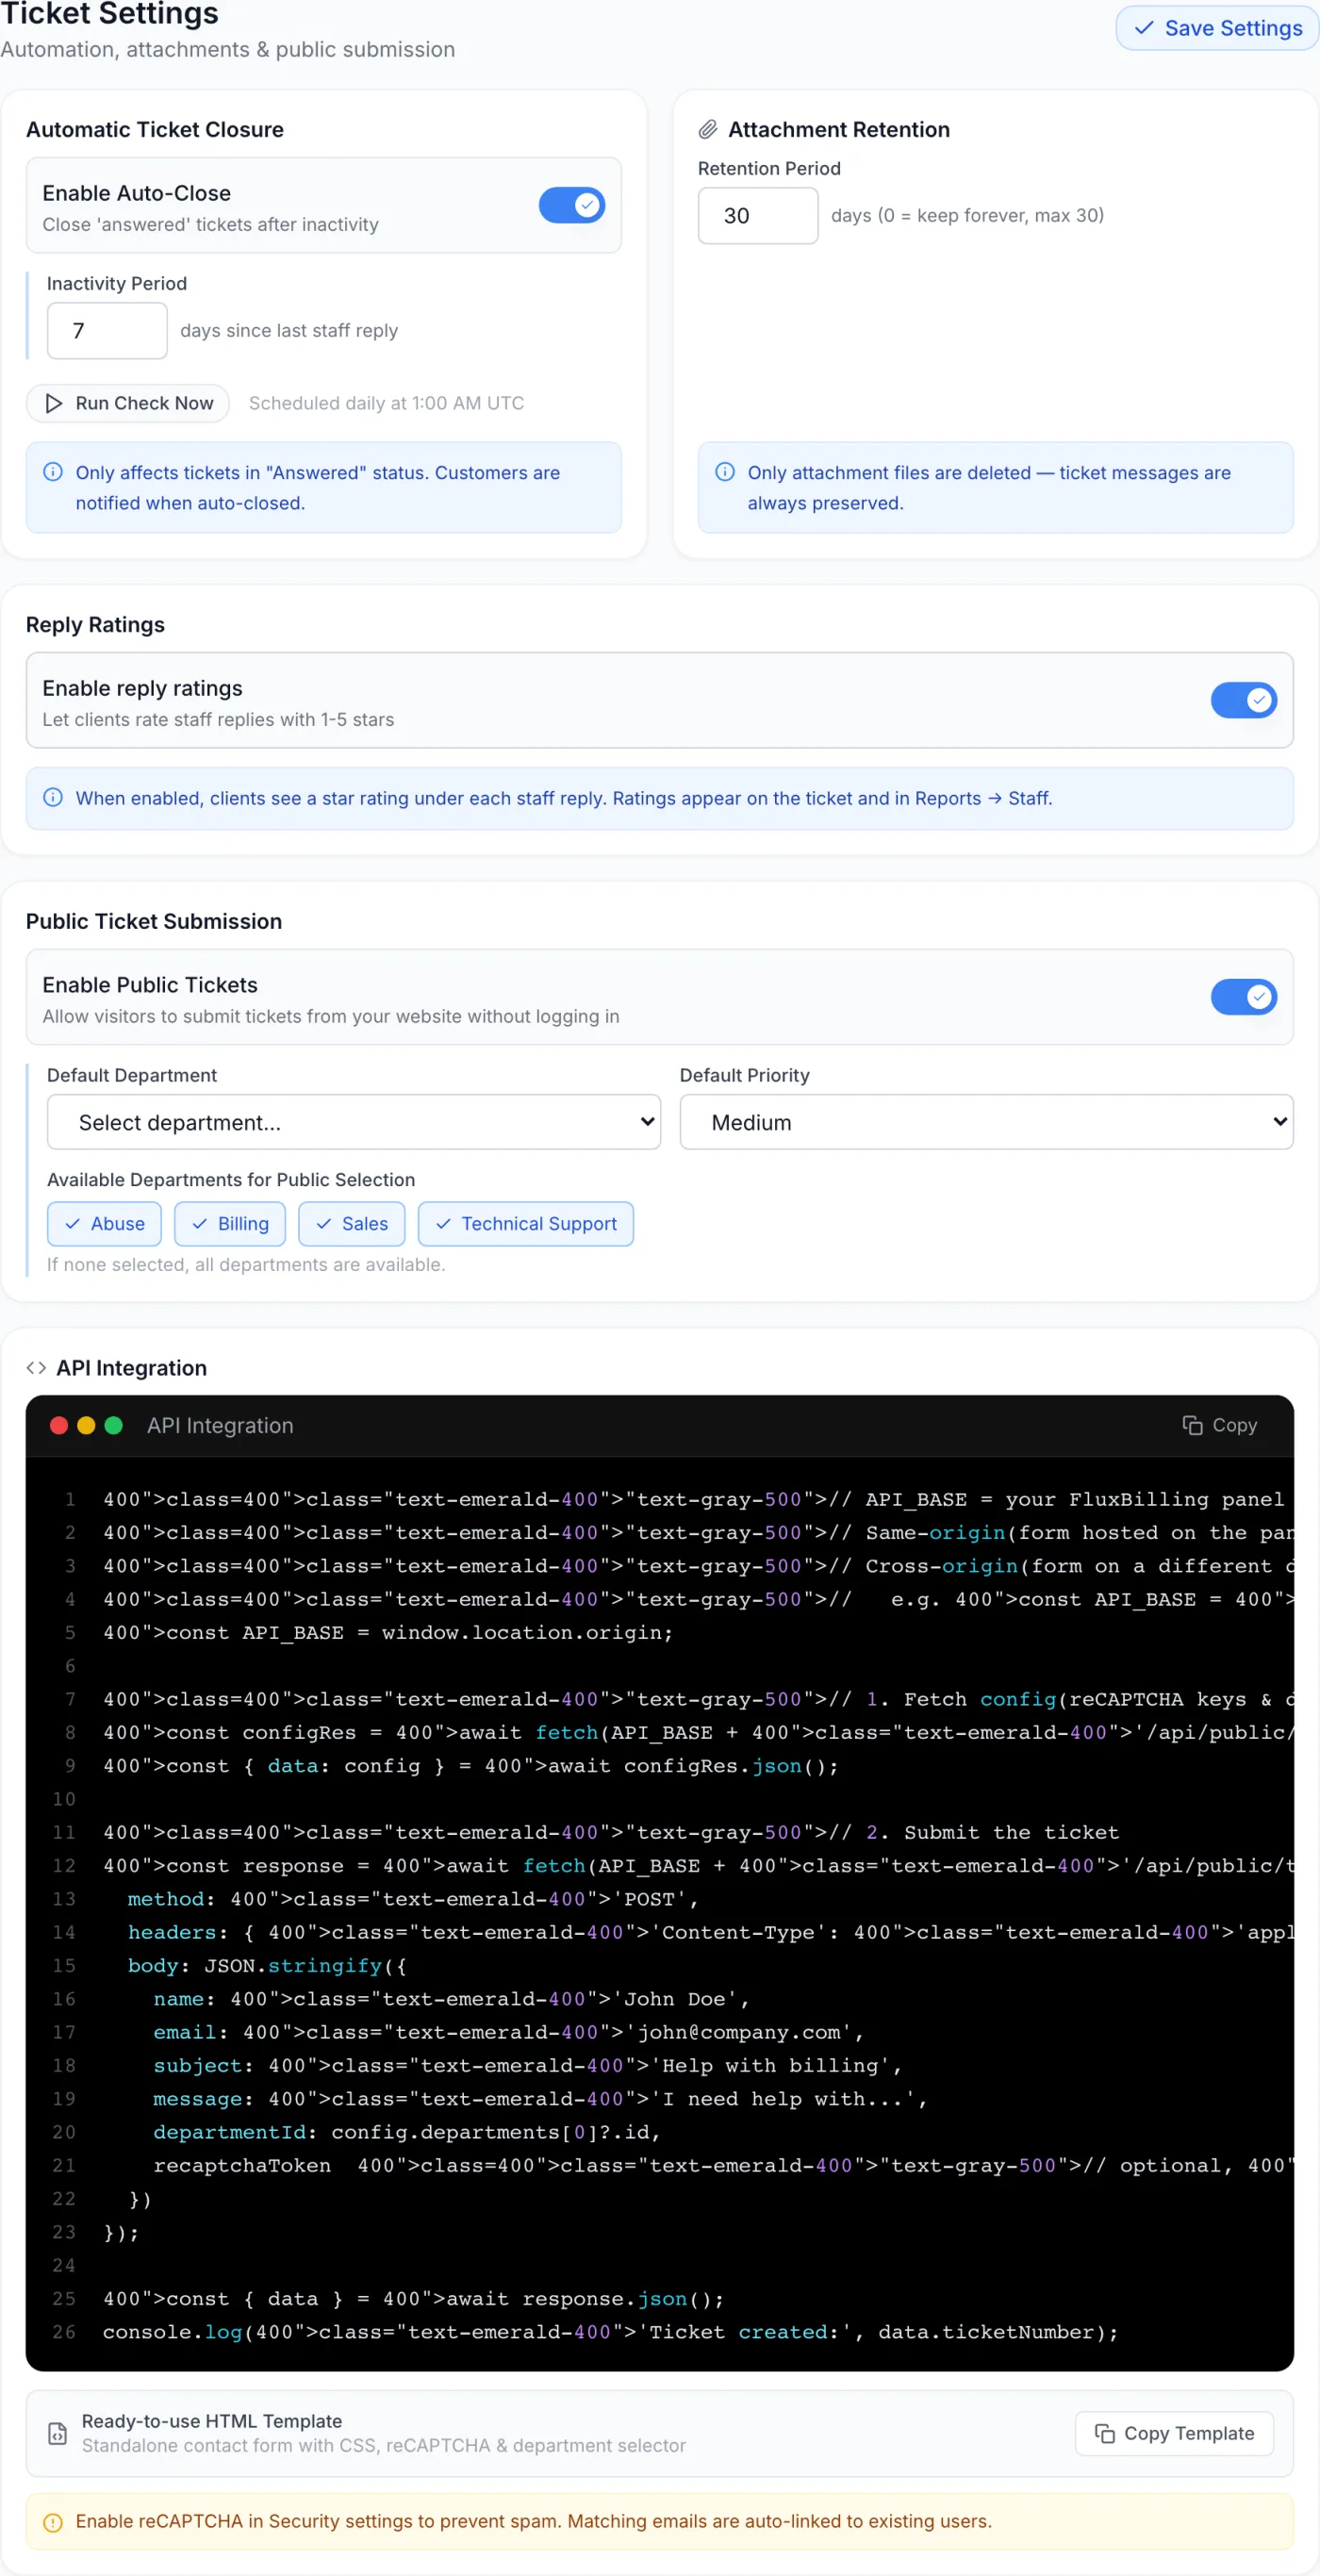Deselect the Billing department chip
Screen dimensions: 1320x2576
point(230,1224)
